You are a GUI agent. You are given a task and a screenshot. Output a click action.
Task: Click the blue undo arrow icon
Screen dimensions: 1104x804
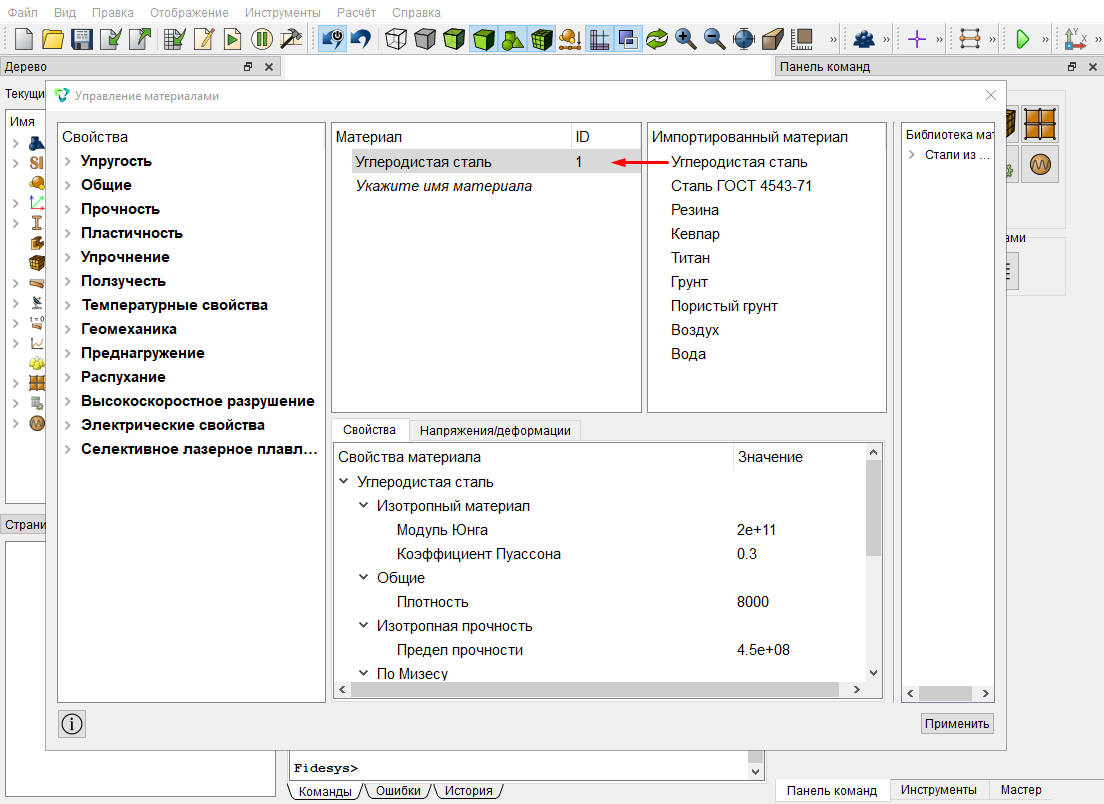pyautogui.click(x=362, y=39)
